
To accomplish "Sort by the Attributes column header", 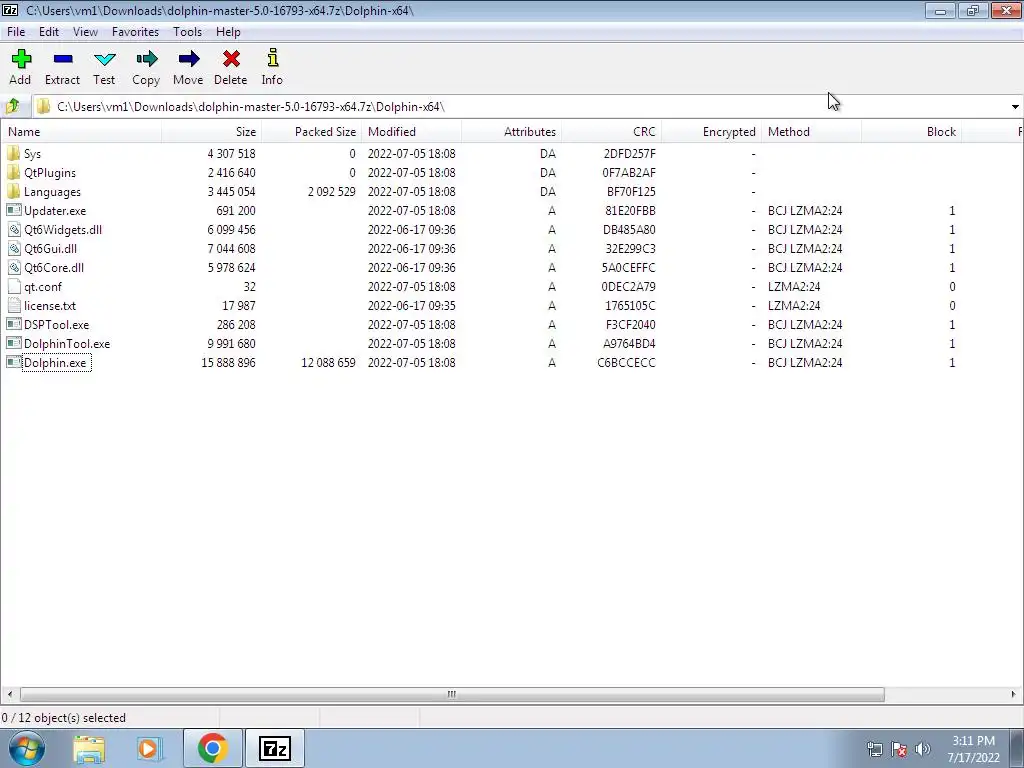I will pos(511,131).
